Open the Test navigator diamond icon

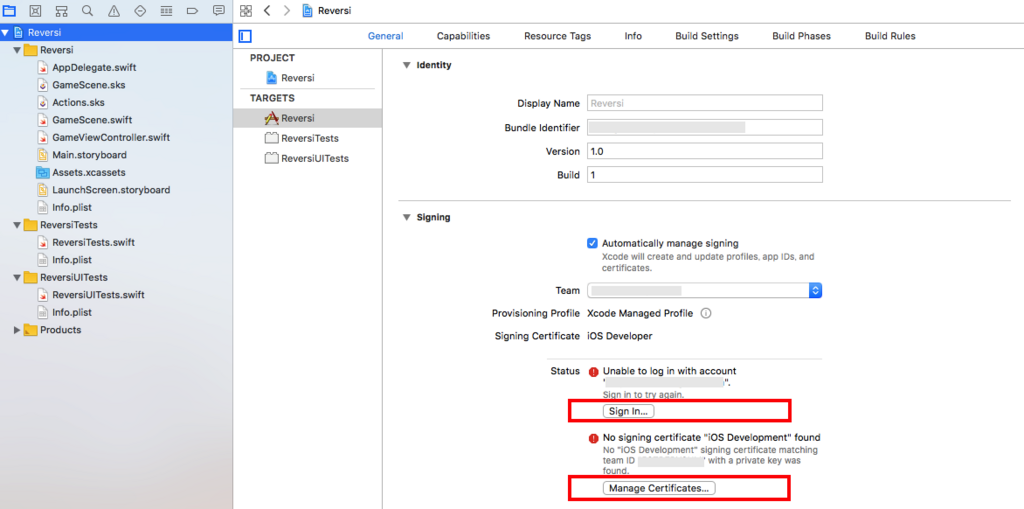(x=140, y=10)
